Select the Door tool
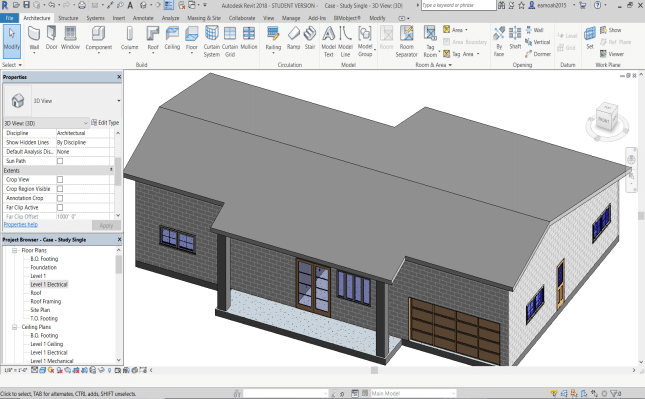The image size is (645, 399). pos(51,38)
